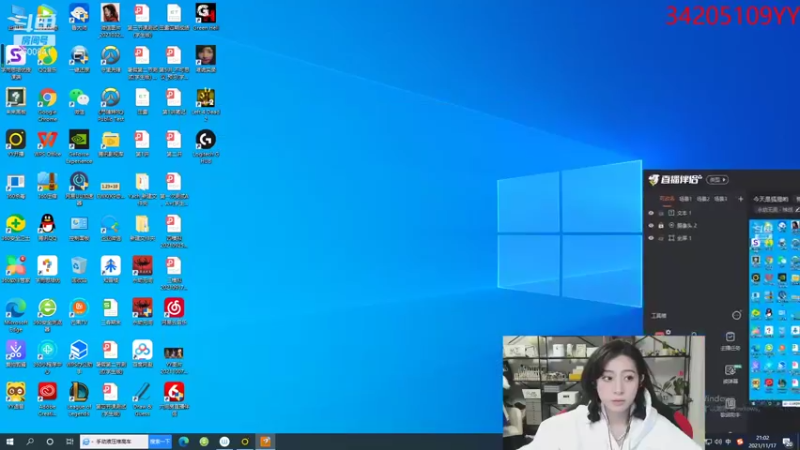Select the YY raccoon desktop icon
This screenshot has height=450, width=800.
pos(16,391)
